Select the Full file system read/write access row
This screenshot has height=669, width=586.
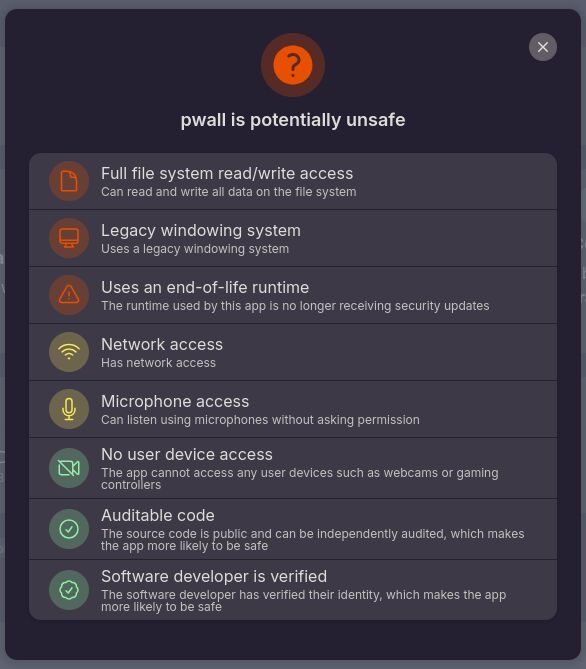(293, 181)
